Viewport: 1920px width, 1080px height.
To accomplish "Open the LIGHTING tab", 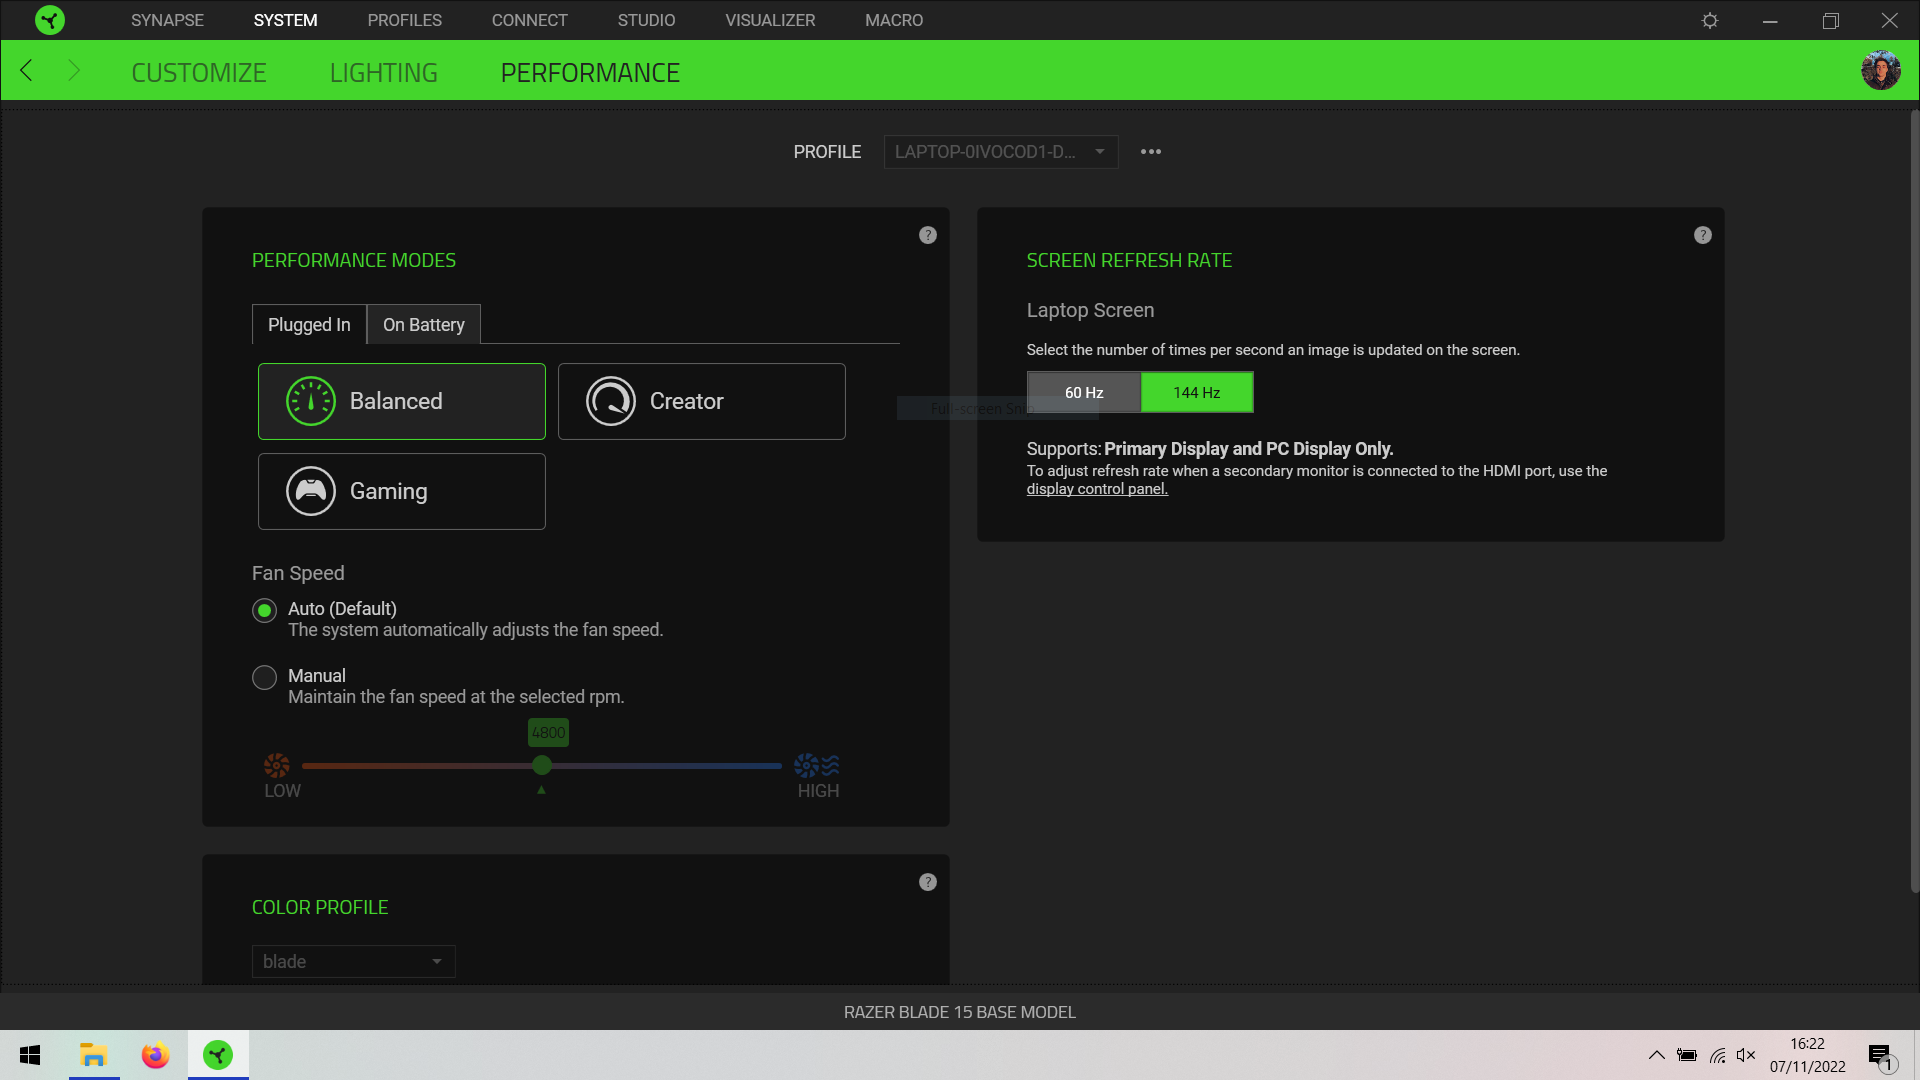I will click(383, 71).
